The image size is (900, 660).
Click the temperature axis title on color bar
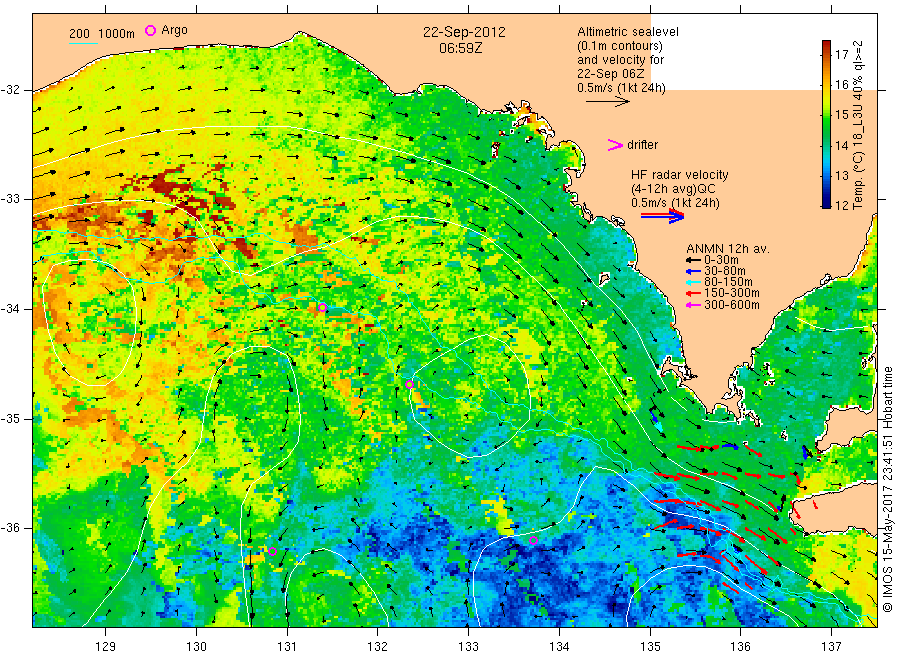858,125
